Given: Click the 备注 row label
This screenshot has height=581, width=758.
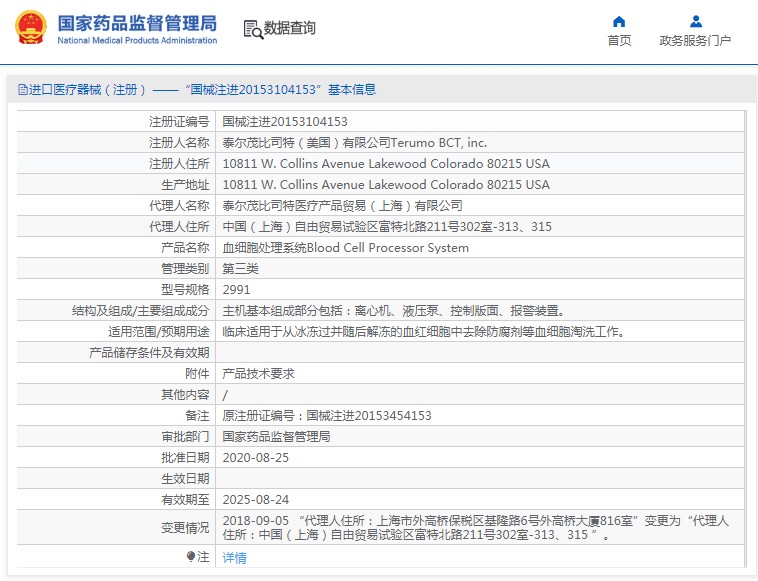Looking at the screenshot, I should 197,416.
